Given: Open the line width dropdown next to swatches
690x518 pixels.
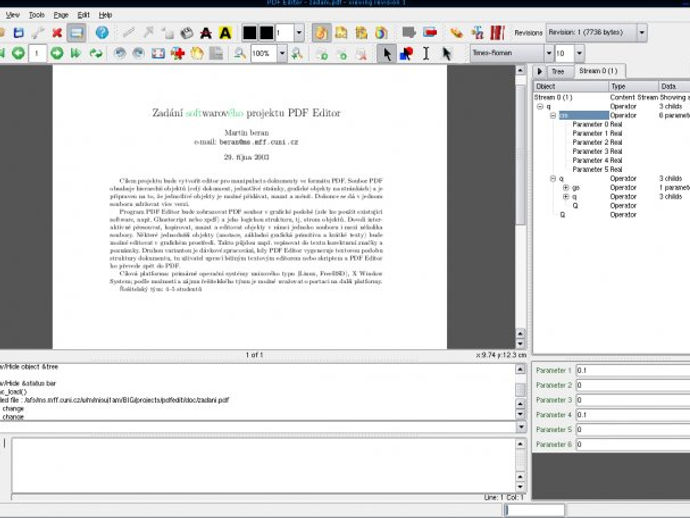Looking at the screenshot, I should tap(299, 33).
